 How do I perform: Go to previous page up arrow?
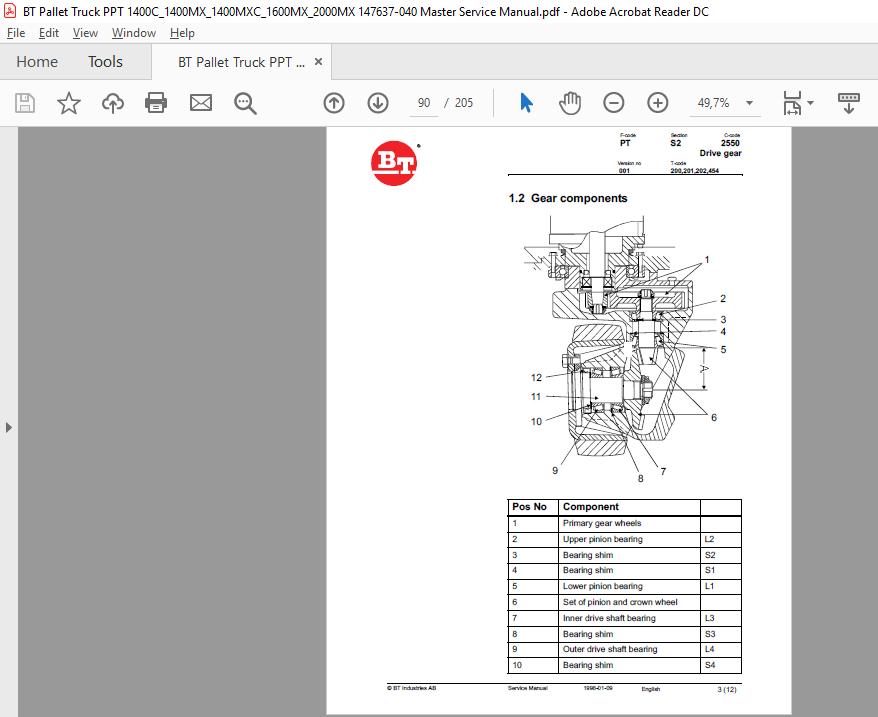click(x=334, y=103)
